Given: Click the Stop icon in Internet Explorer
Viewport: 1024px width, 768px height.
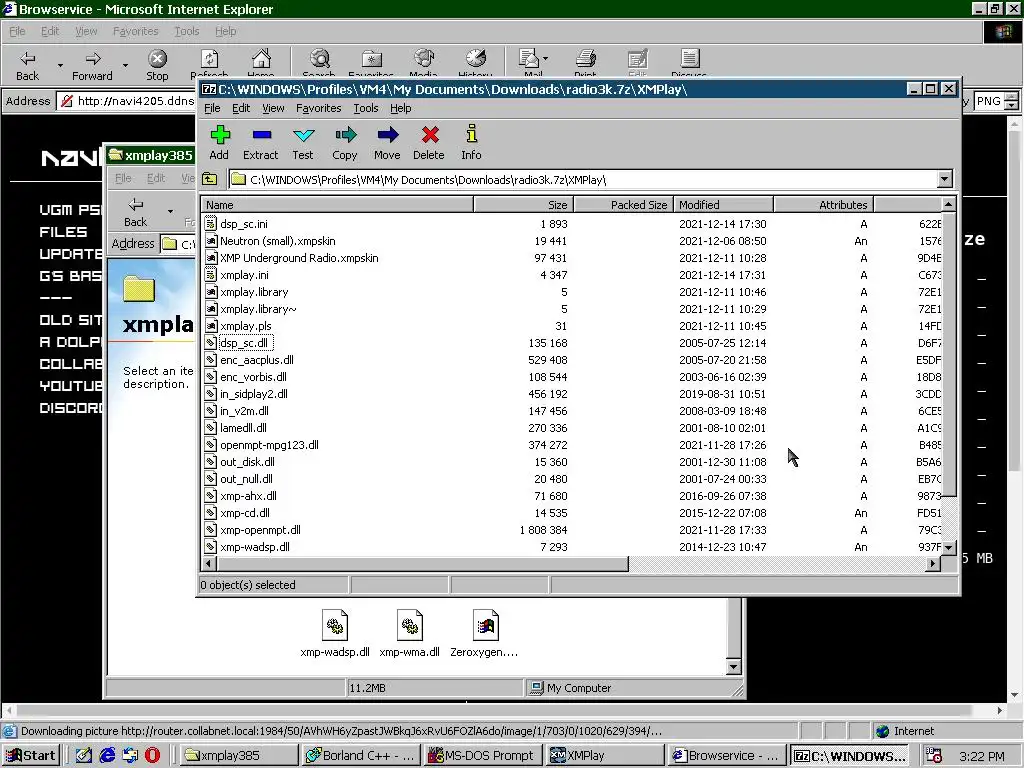Looking at the screenshot, I should [x=157, y=59].
